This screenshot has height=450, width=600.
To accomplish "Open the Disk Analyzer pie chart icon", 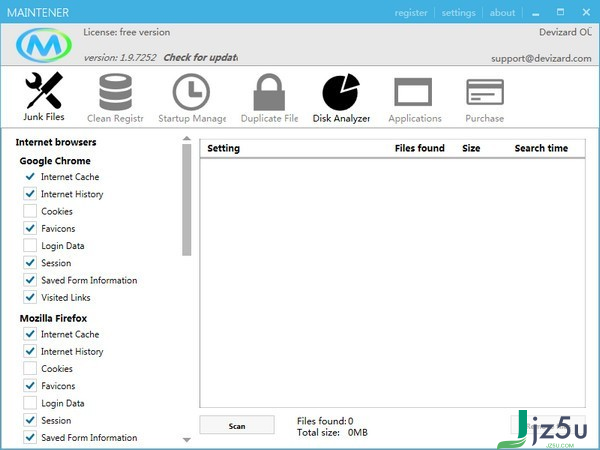I will [341, 92].
